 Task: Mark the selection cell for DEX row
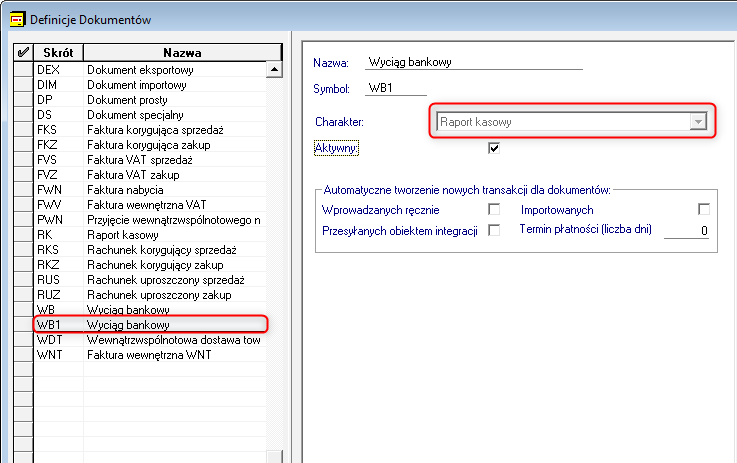pos(23,70)
